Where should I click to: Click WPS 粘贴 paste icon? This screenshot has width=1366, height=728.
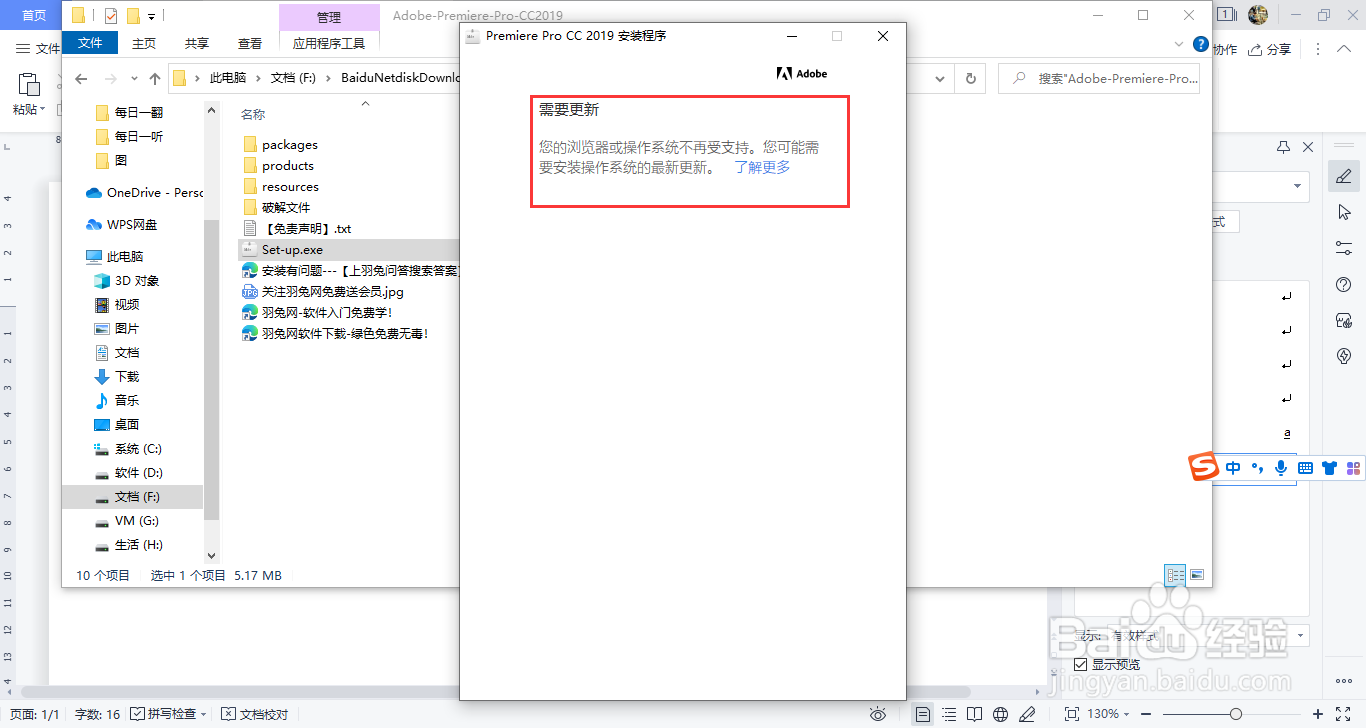coord(28,84)
